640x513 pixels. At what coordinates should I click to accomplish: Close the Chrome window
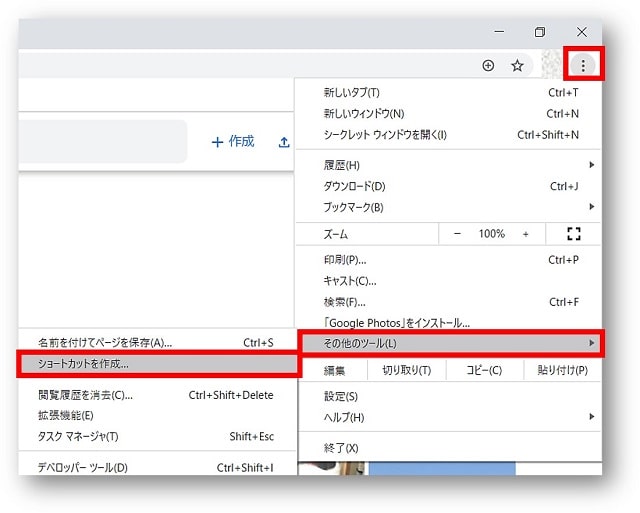[582, 32]
